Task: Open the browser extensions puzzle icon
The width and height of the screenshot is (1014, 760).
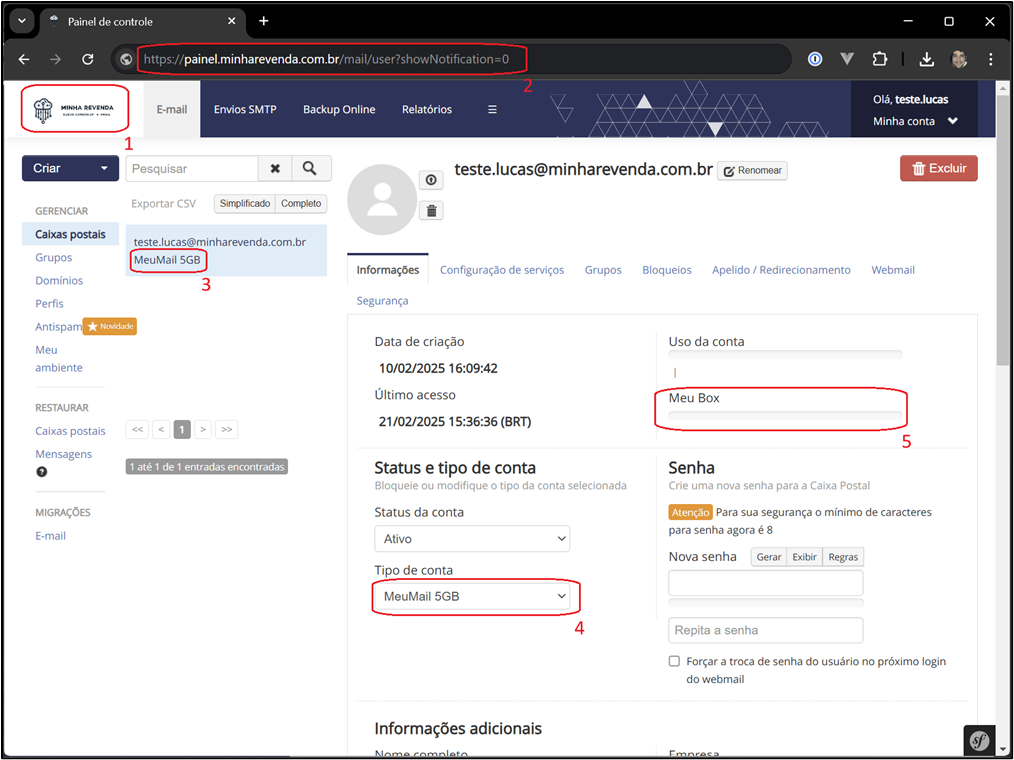Action: point(880,59)
